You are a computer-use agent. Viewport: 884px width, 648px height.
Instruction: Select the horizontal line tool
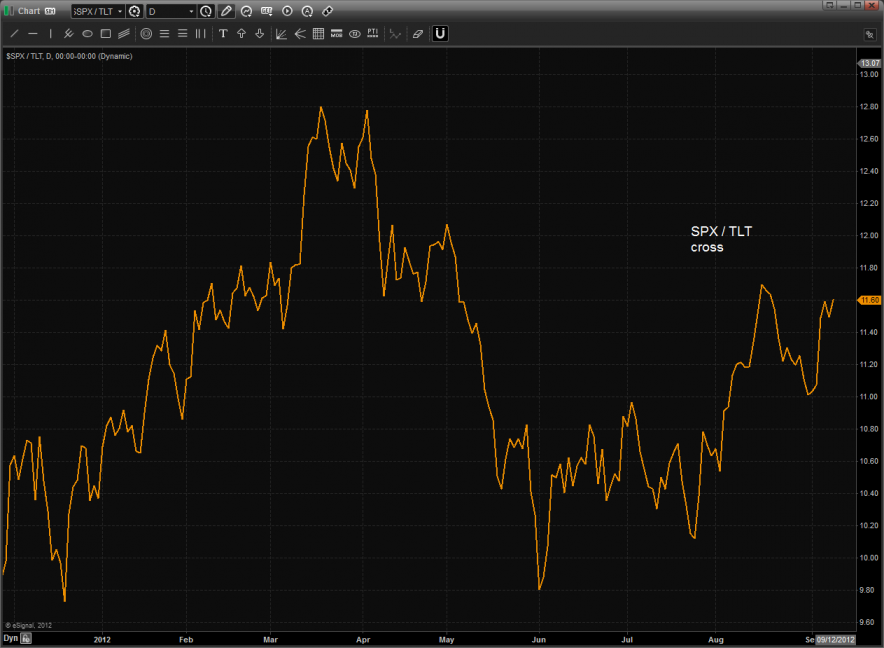pyautogui.click(x=32, y=34)
